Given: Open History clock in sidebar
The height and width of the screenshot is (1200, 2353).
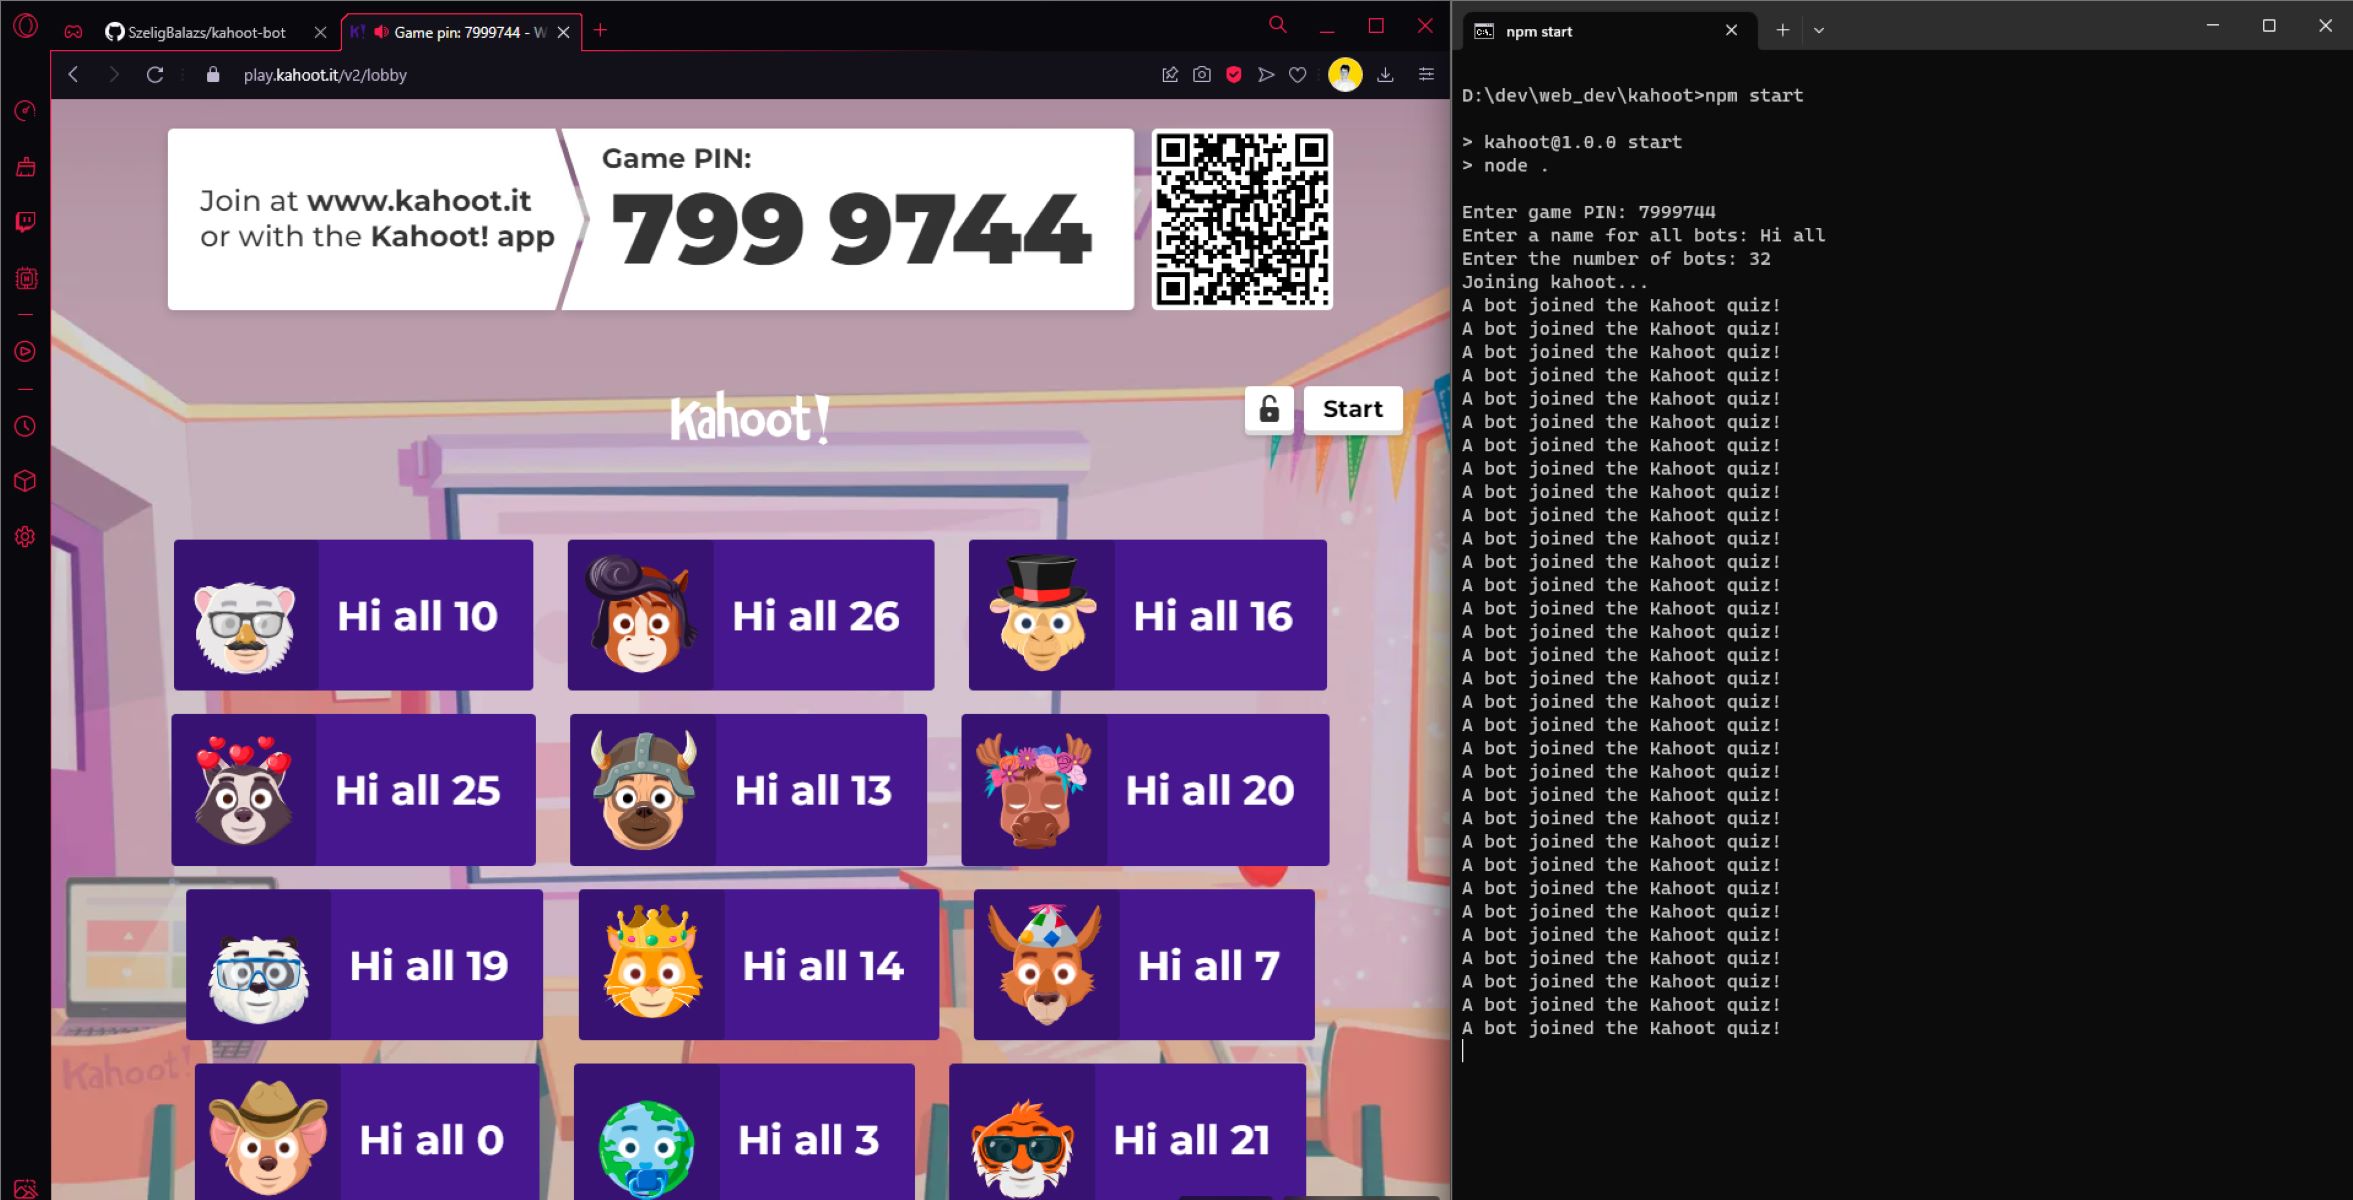Looking at the screenshot, I should 26,426.
